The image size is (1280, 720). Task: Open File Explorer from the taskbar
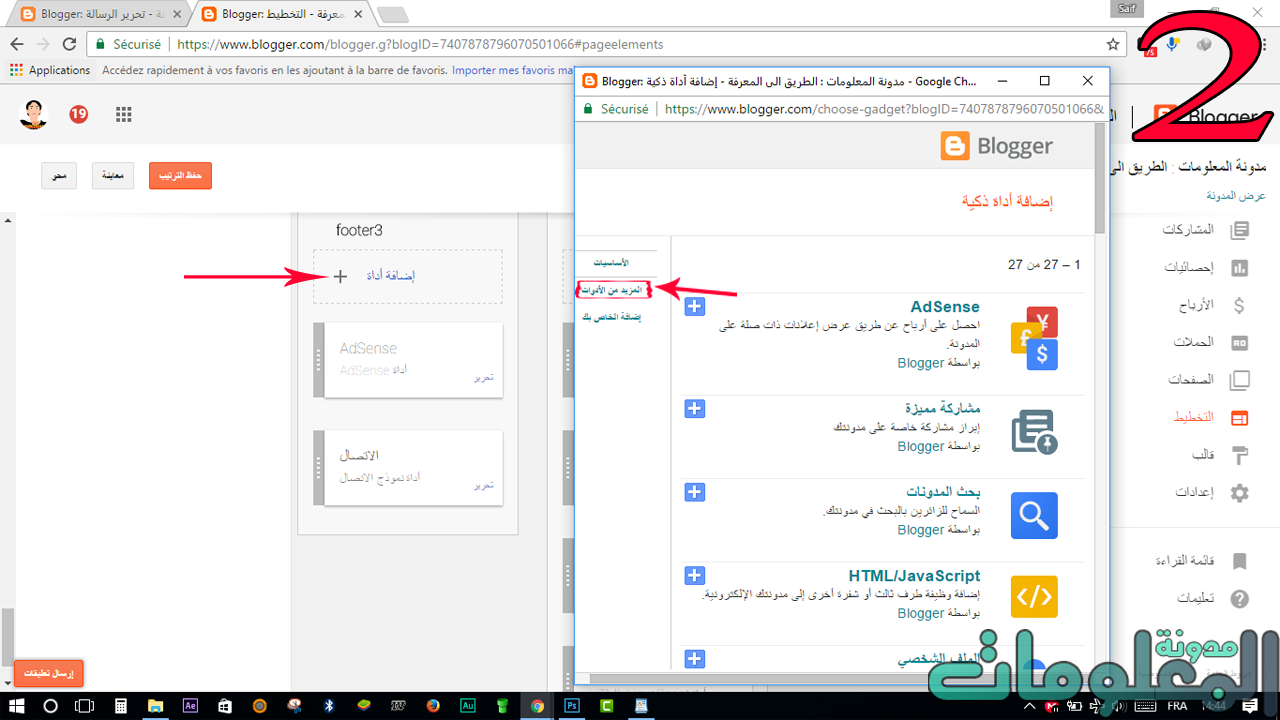[155, 705]
